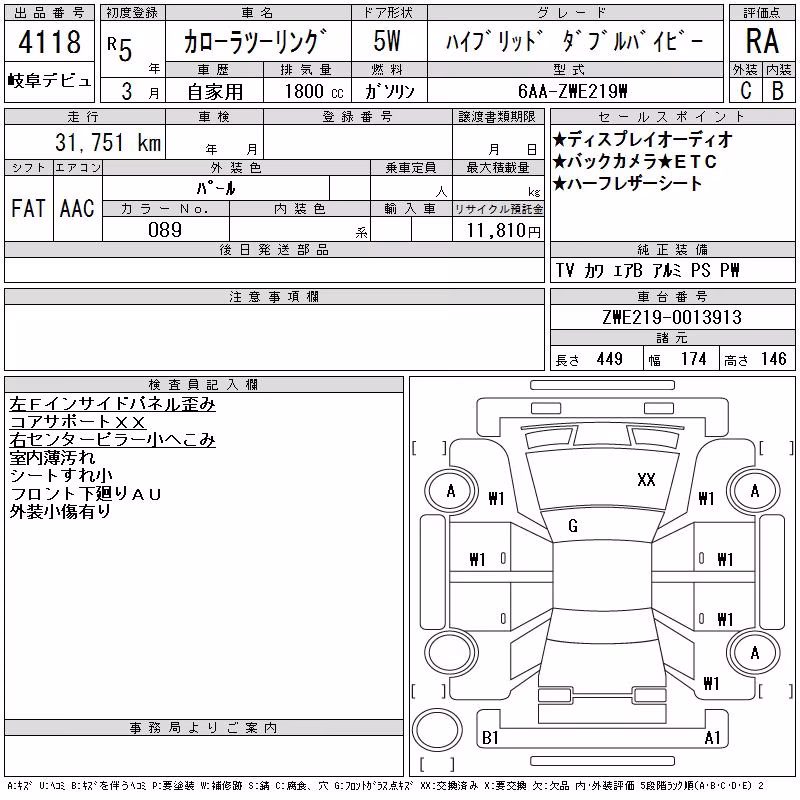Click inspector note 右センターピラー小へこみ
Image resolution: width=800 pixels, height=800 pixels.
[112, 440]
